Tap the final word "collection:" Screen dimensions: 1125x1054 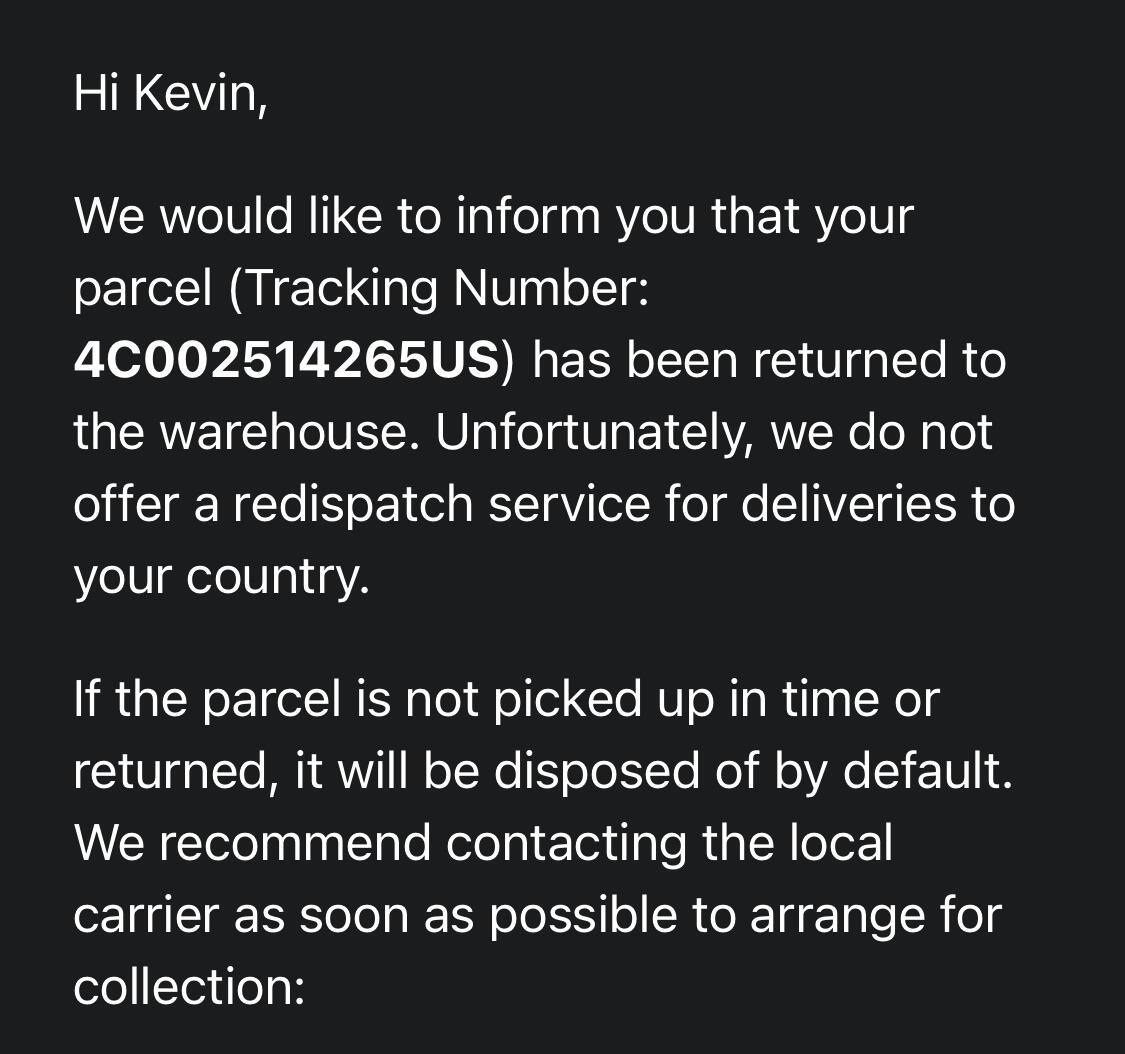tap(189, 987)
